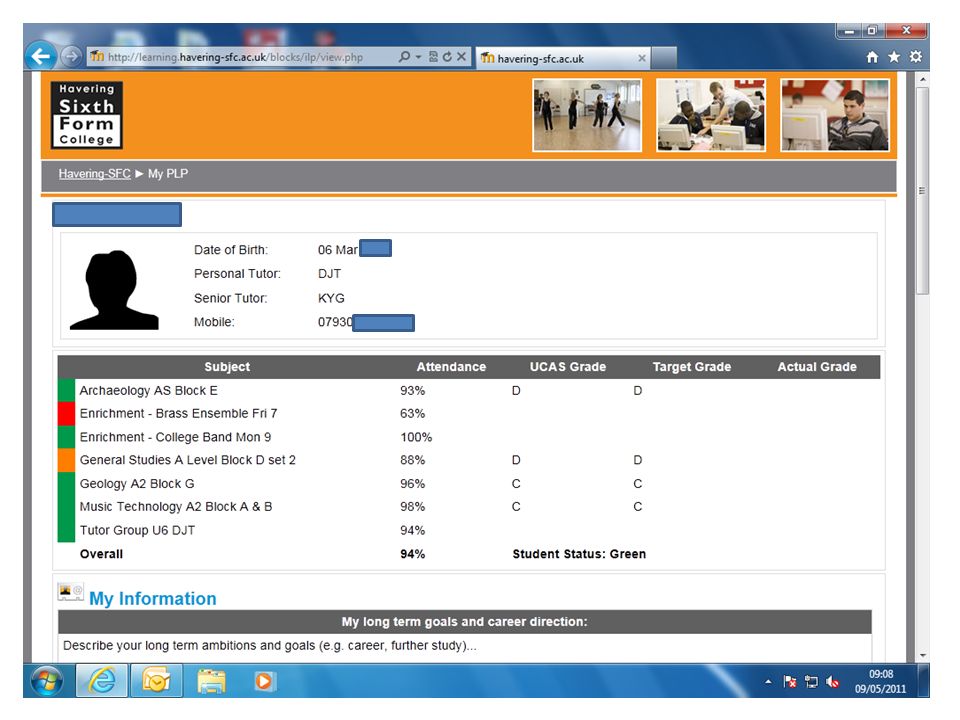This screenshot has height=720, width=960.
Task: Click the search magnifier in address bar
Action: [x=404, y=57]
